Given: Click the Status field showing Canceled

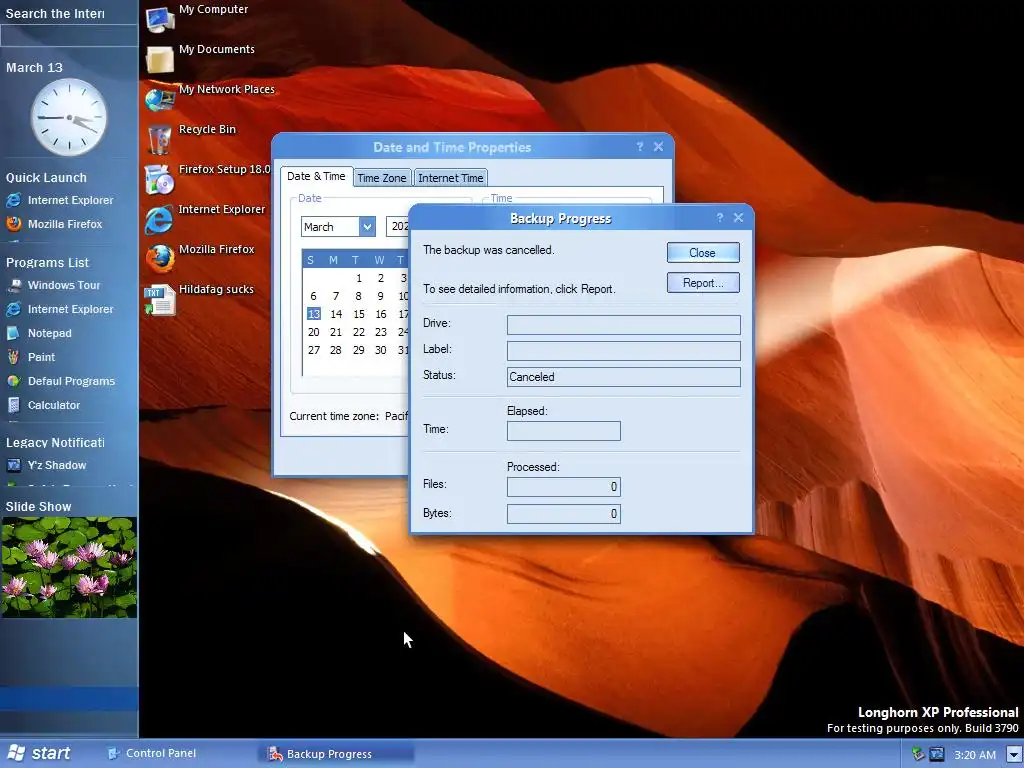Looking at the screenshot, I should 624,377.
